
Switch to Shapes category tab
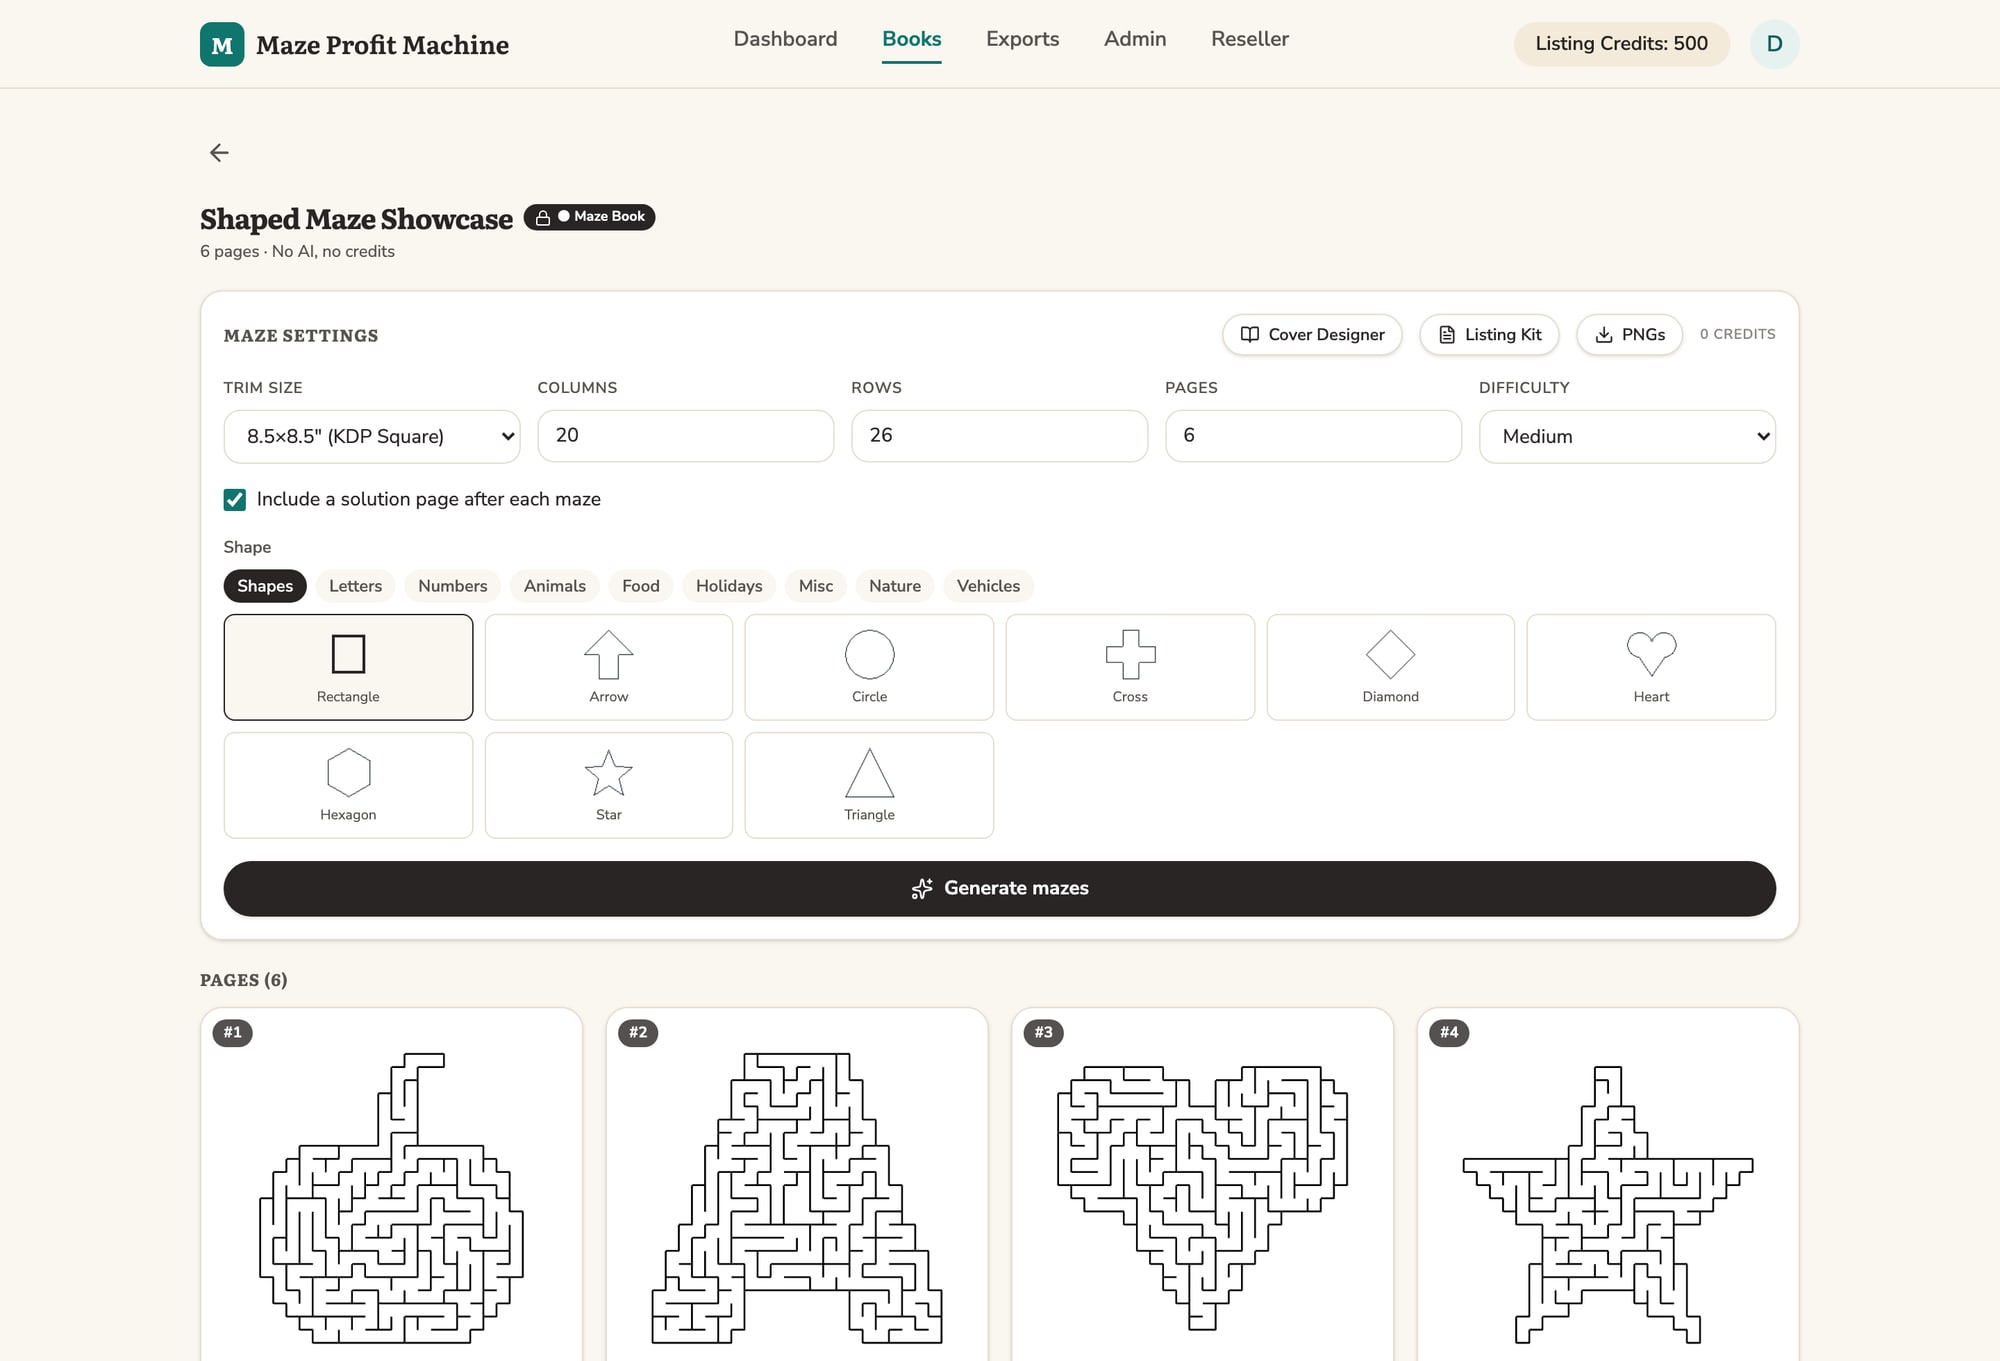click(265, 586)
